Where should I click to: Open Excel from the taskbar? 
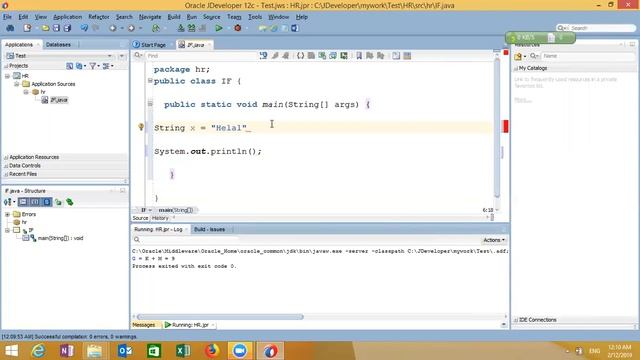pos(183,351)
